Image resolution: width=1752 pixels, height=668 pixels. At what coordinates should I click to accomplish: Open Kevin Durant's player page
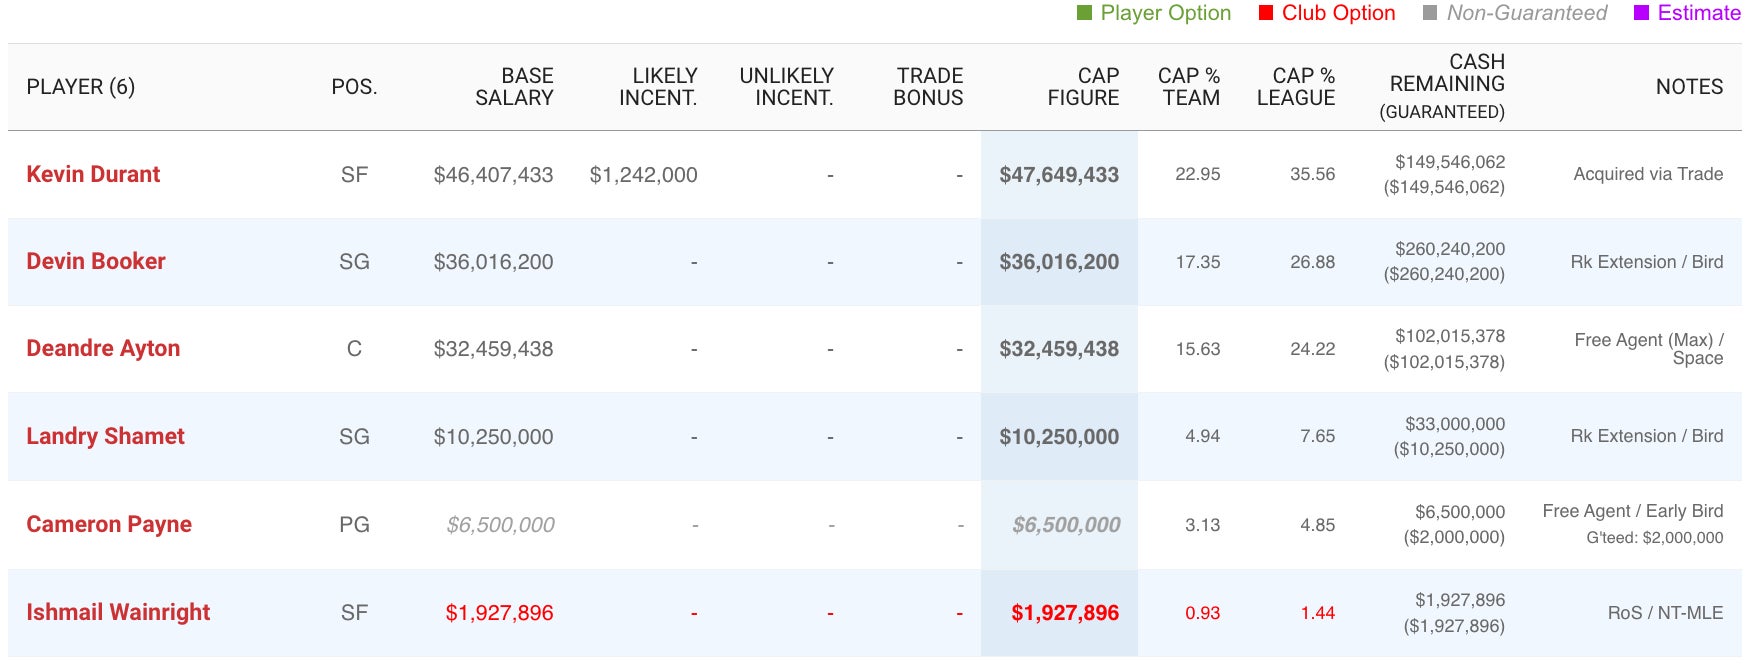93,174
